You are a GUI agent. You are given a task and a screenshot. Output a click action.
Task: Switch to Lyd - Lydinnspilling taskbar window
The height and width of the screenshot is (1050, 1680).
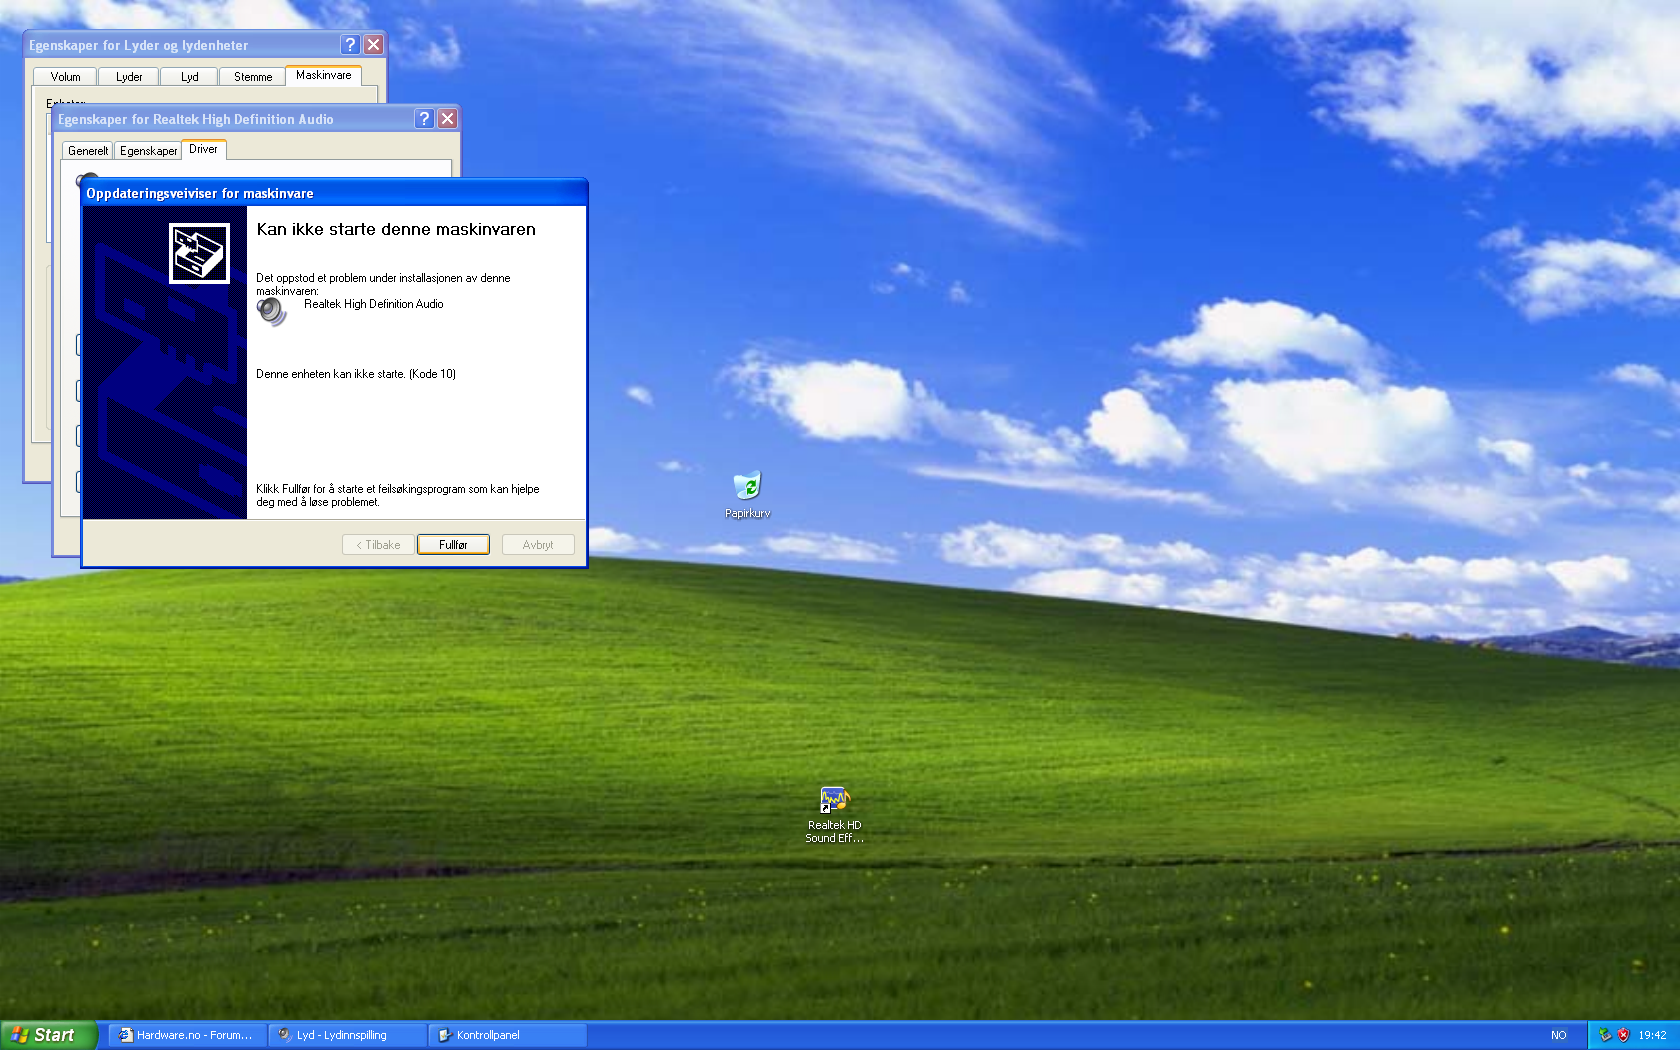(x=347, y=1035)
